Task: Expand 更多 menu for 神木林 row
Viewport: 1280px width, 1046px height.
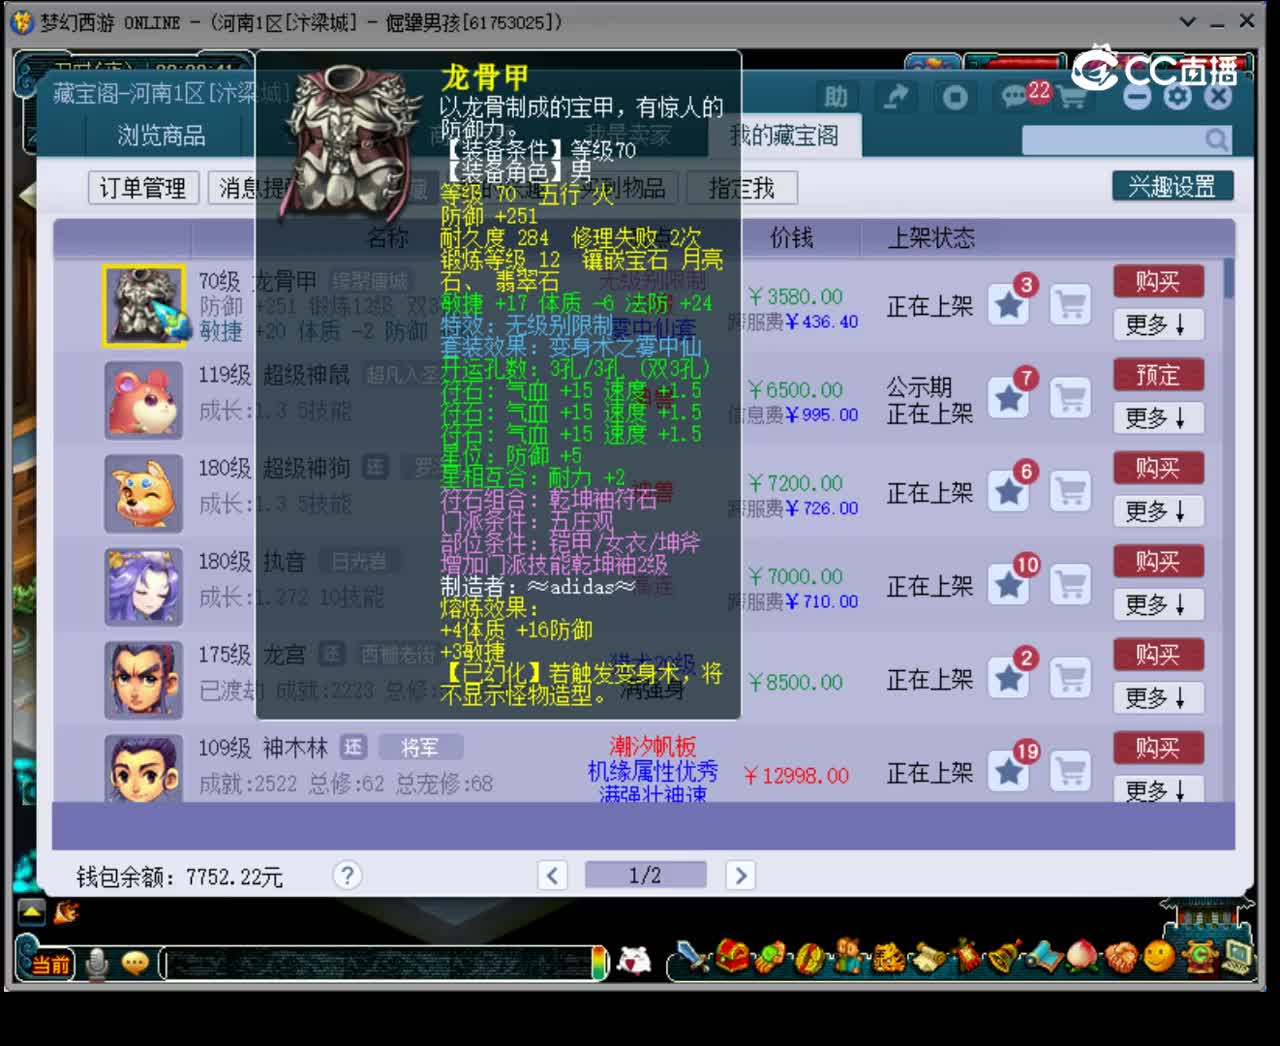Action: [1158, 789]
